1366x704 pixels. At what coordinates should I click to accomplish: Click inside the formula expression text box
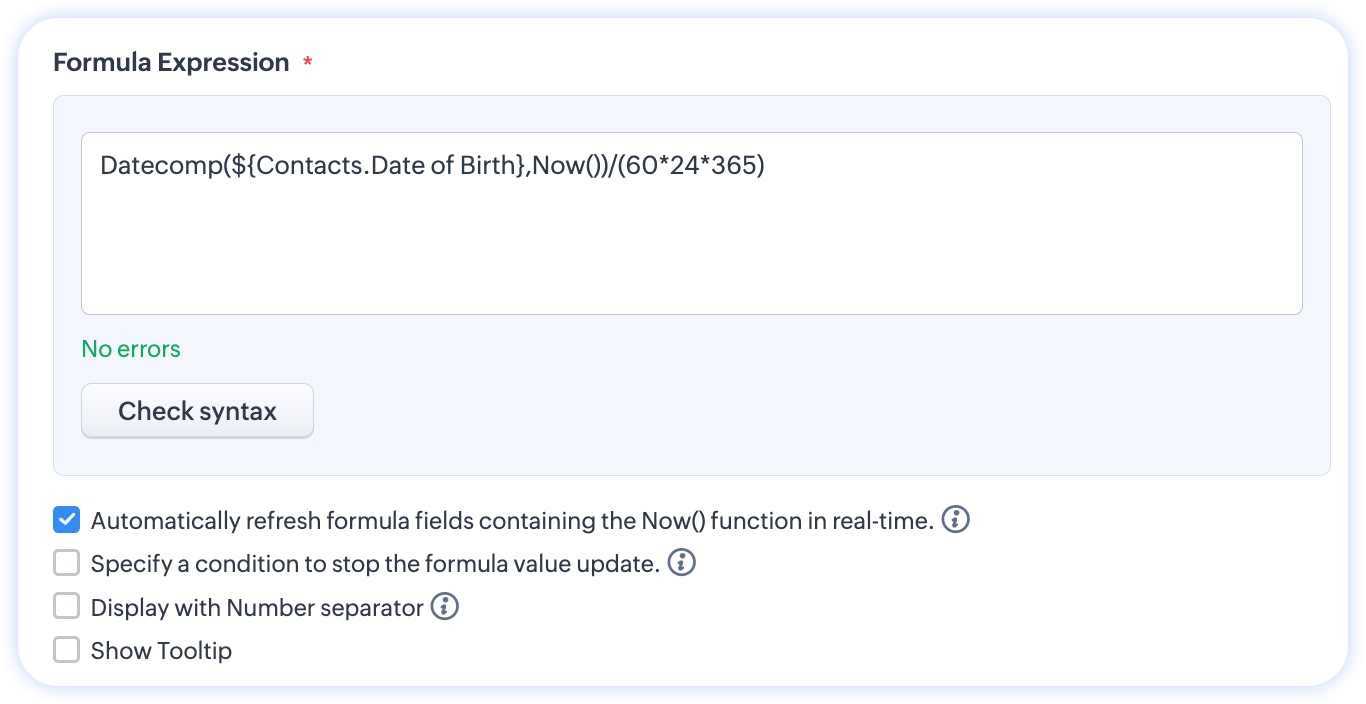[x=690, y=250]
